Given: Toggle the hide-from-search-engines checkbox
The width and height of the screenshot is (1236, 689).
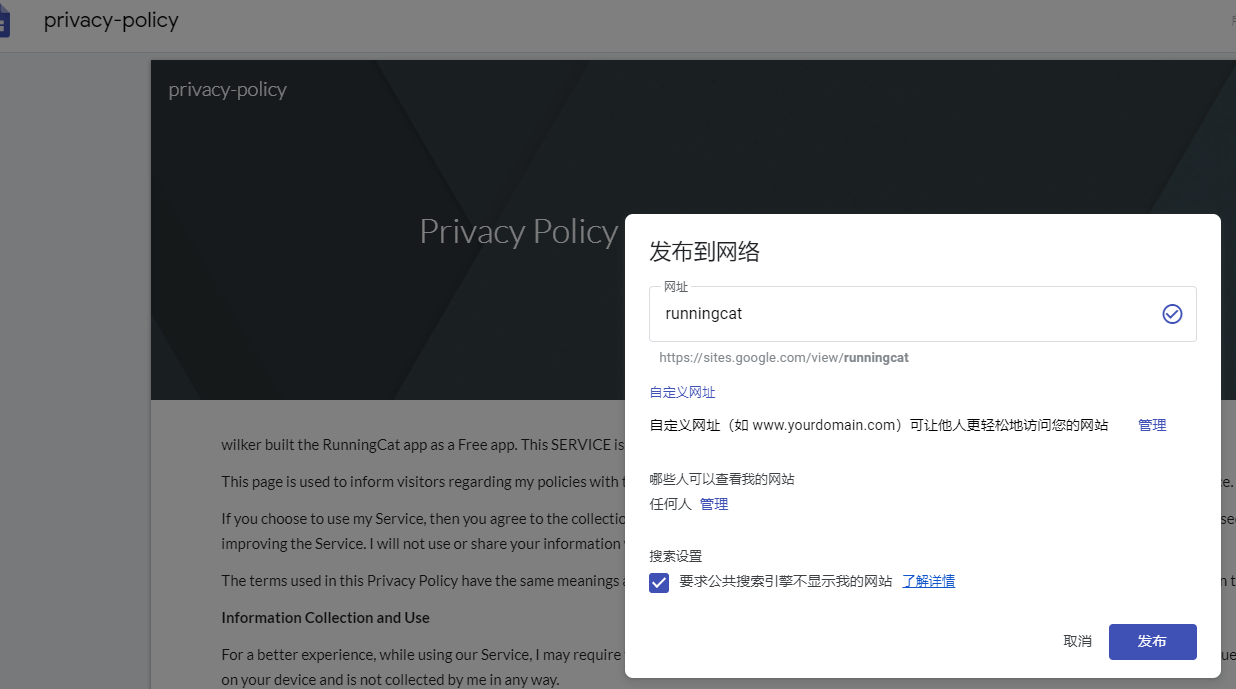Looking at the screenshot, I should (x=659, y=582).
